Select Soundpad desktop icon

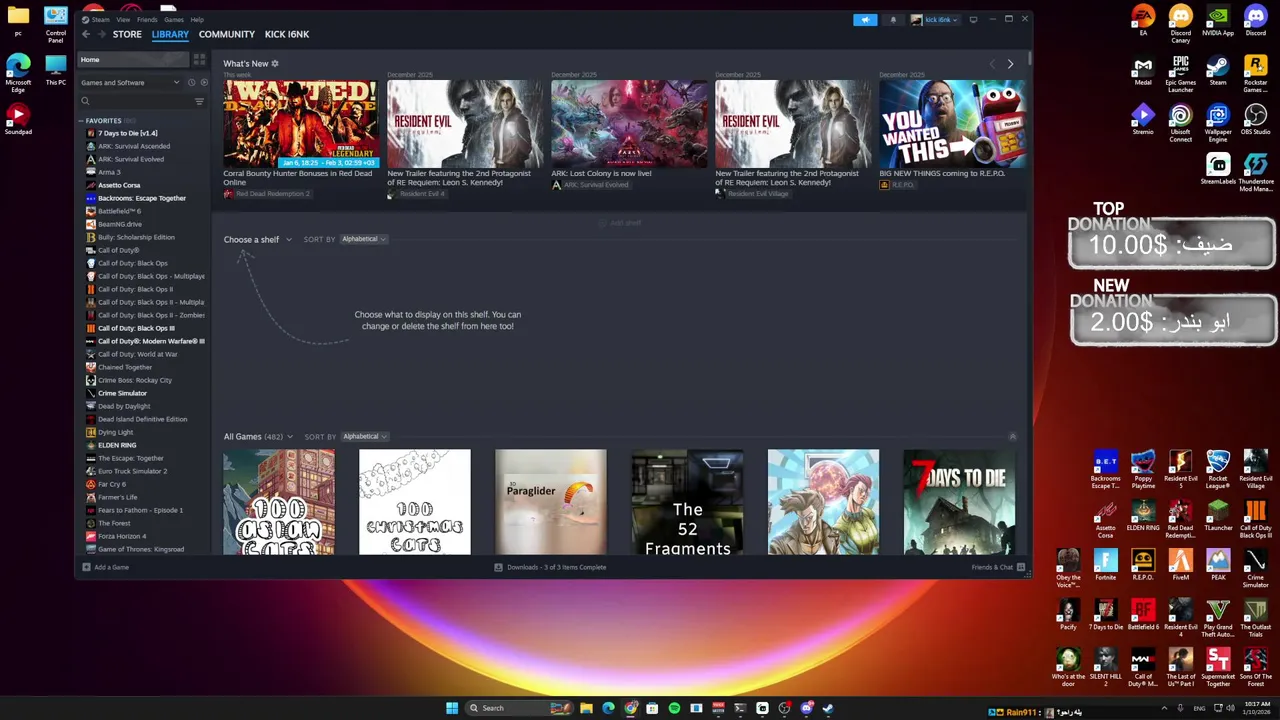pos(18,120)
